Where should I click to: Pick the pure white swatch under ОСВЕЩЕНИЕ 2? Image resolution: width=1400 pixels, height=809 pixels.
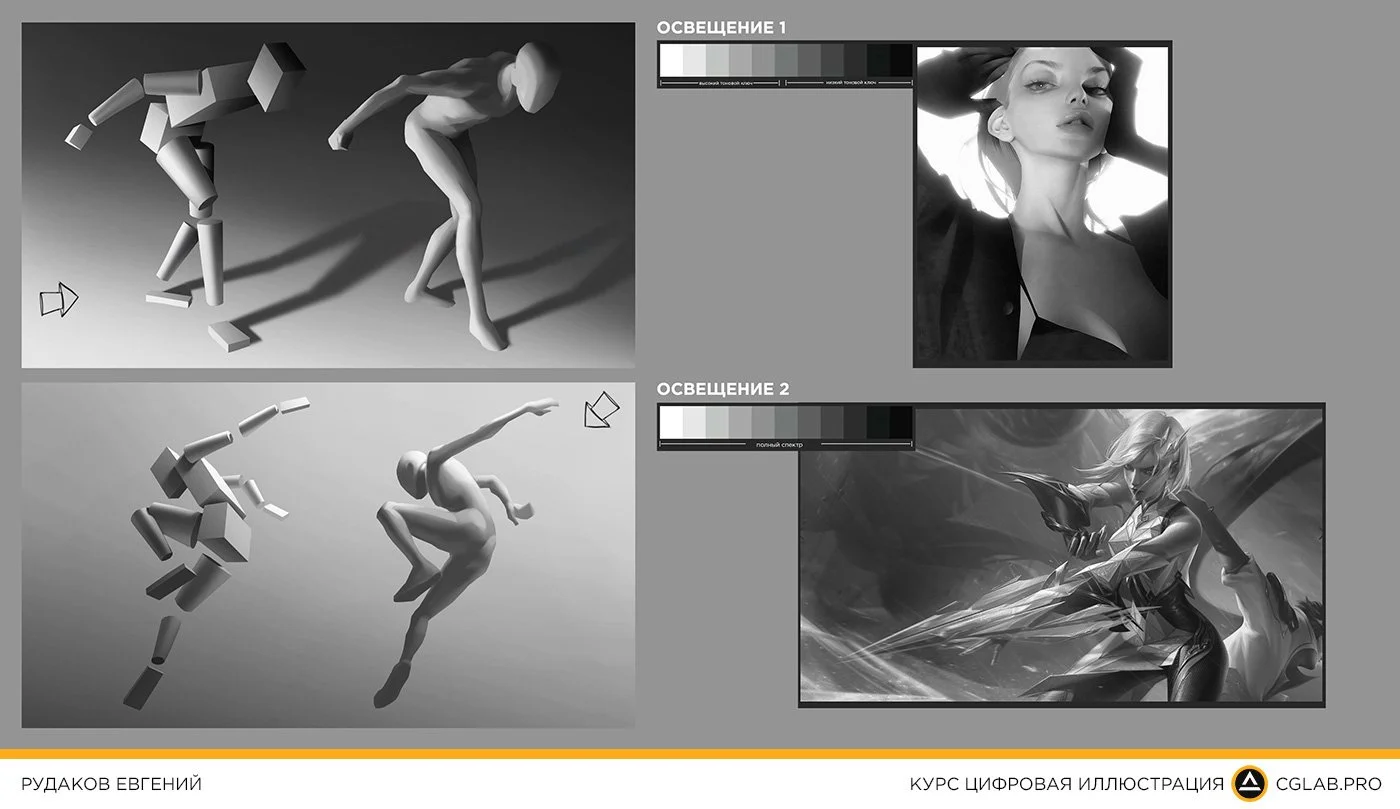coord(672,421)
